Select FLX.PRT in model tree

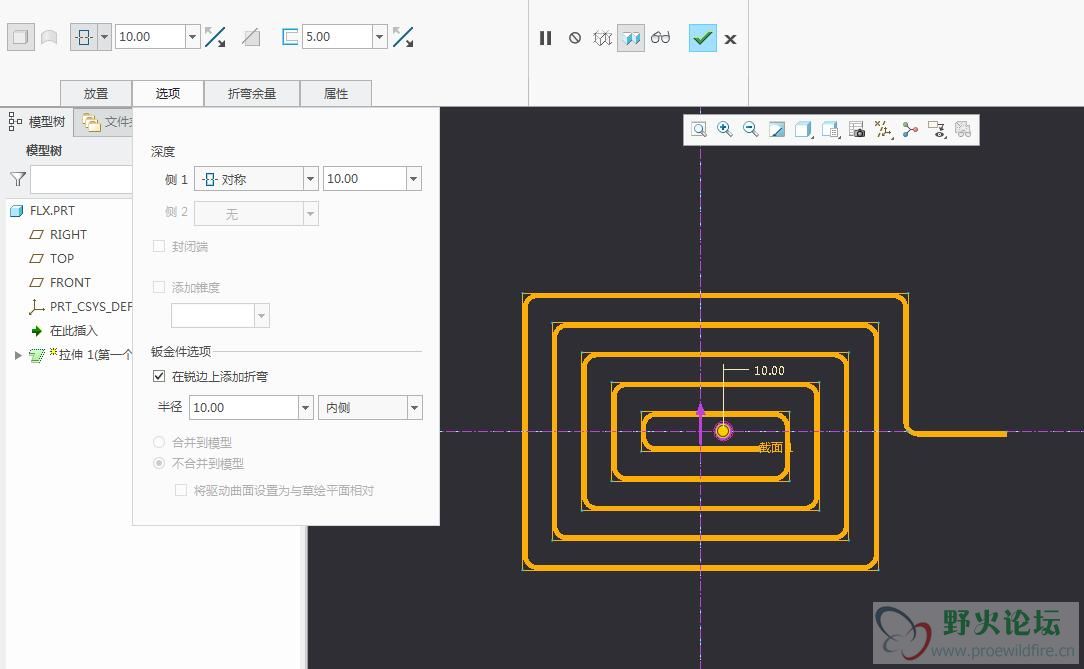[x=52, y=211]
